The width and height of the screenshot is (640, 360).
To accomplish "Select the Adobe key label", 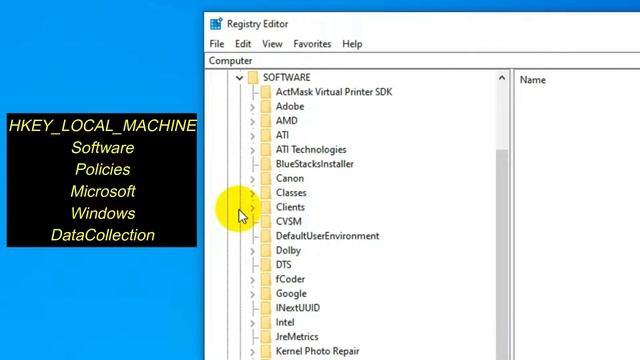I will click(290, 106).
